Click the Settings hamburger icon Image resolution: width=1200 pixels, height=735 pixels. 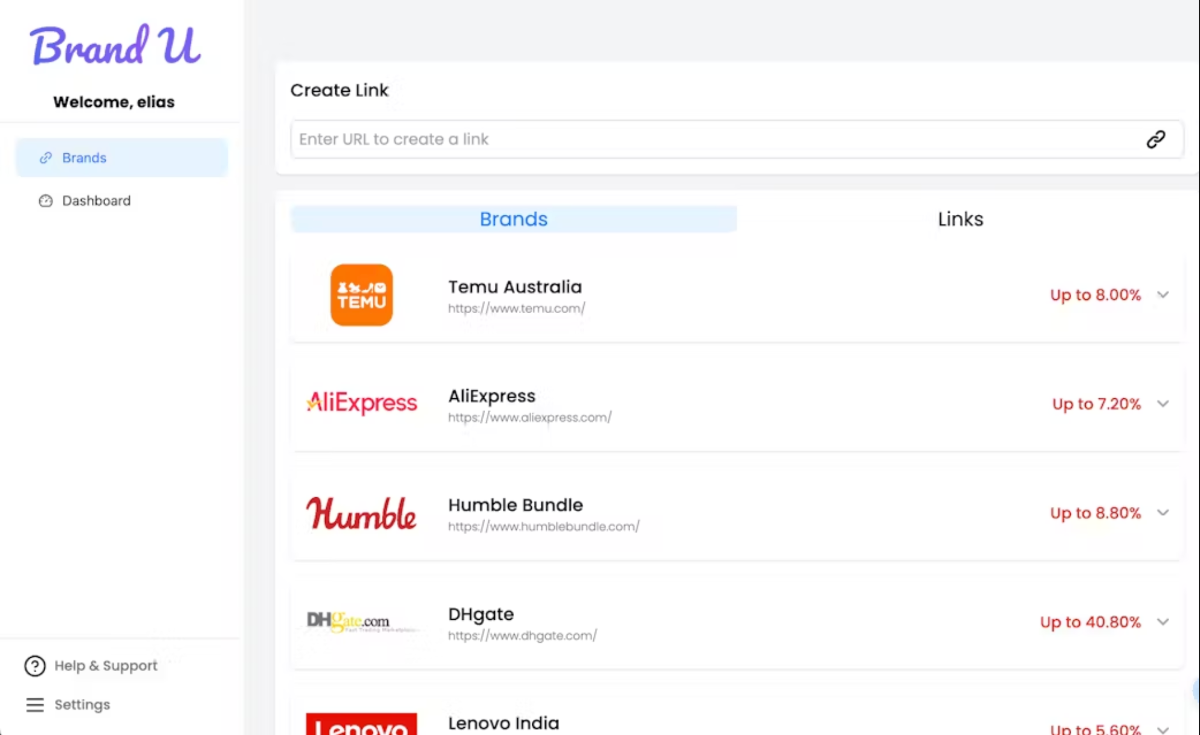(35, 705)
